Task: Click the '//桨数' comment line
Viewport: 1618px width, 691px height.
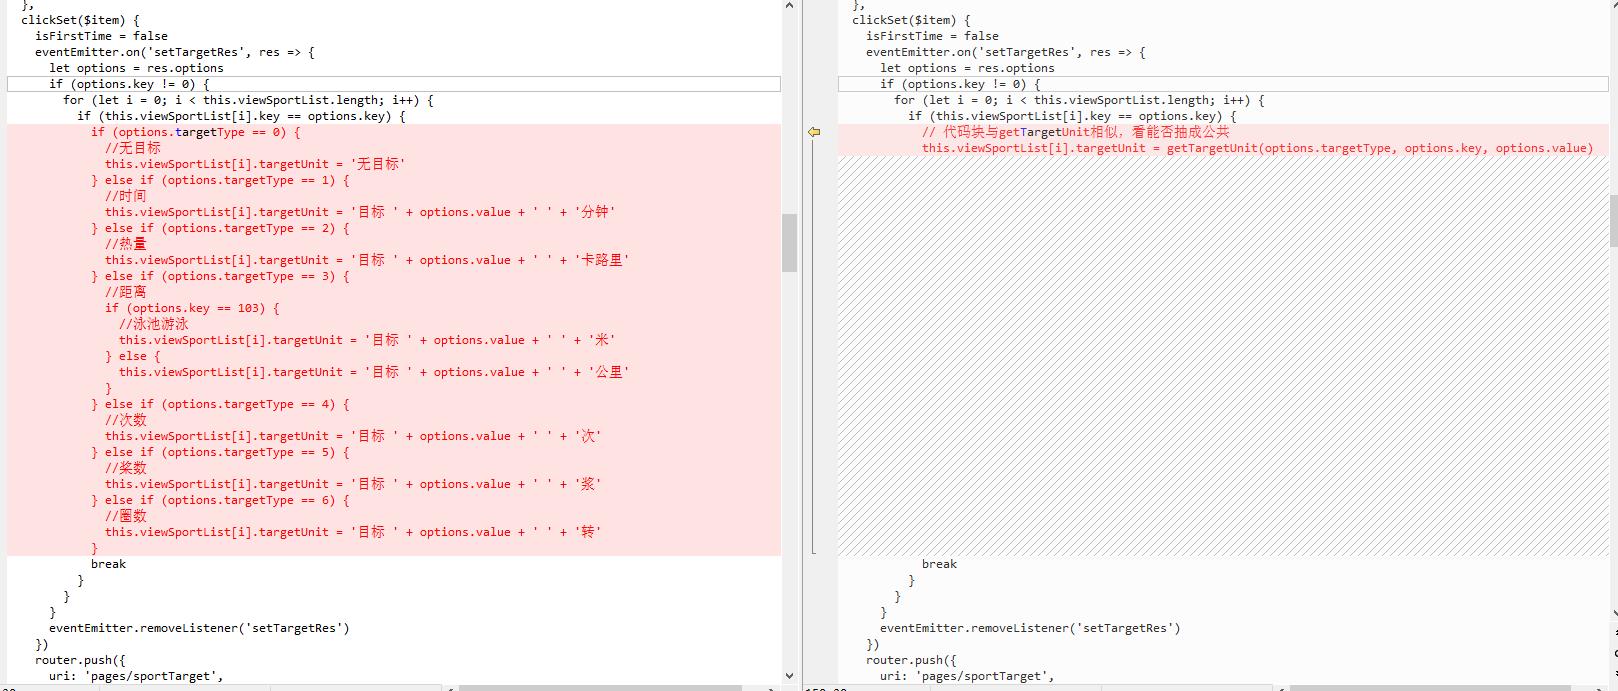Action: coord(125,468)
